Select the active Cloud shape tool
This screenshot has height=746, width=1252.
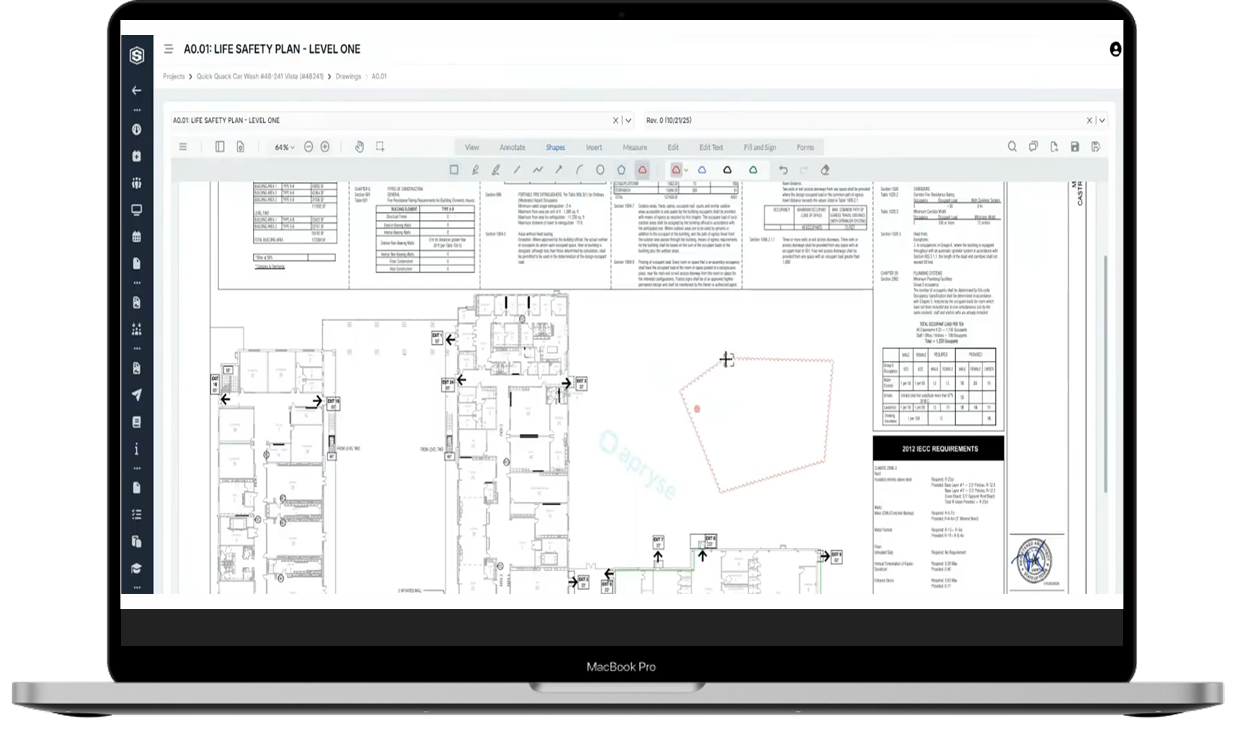(x=643, y=170)
